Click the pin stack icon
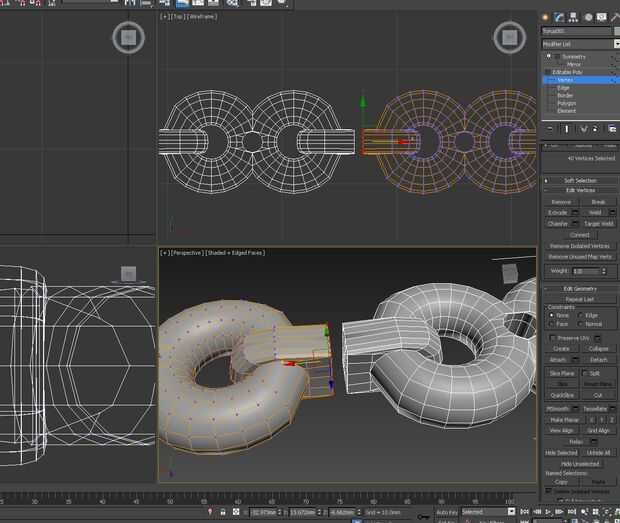Screen dimensions: 620x523 coord(548,129)
